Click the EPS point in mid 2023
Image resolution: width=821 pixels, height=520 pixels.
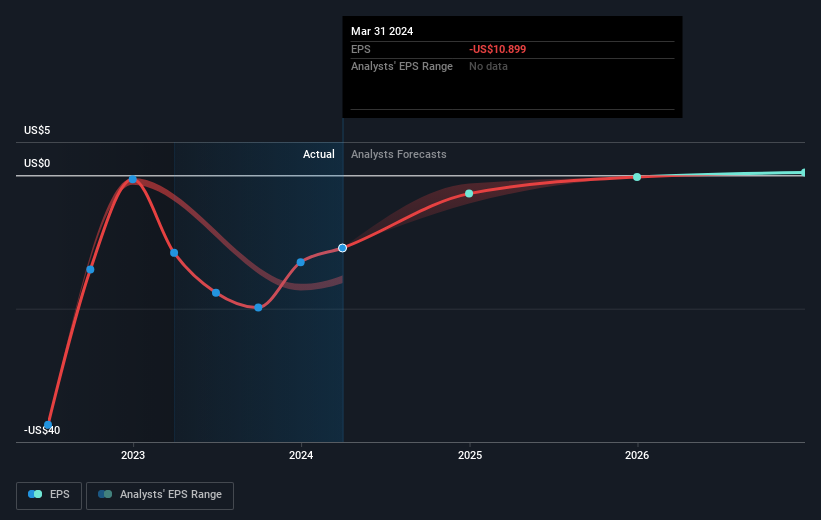216,293
